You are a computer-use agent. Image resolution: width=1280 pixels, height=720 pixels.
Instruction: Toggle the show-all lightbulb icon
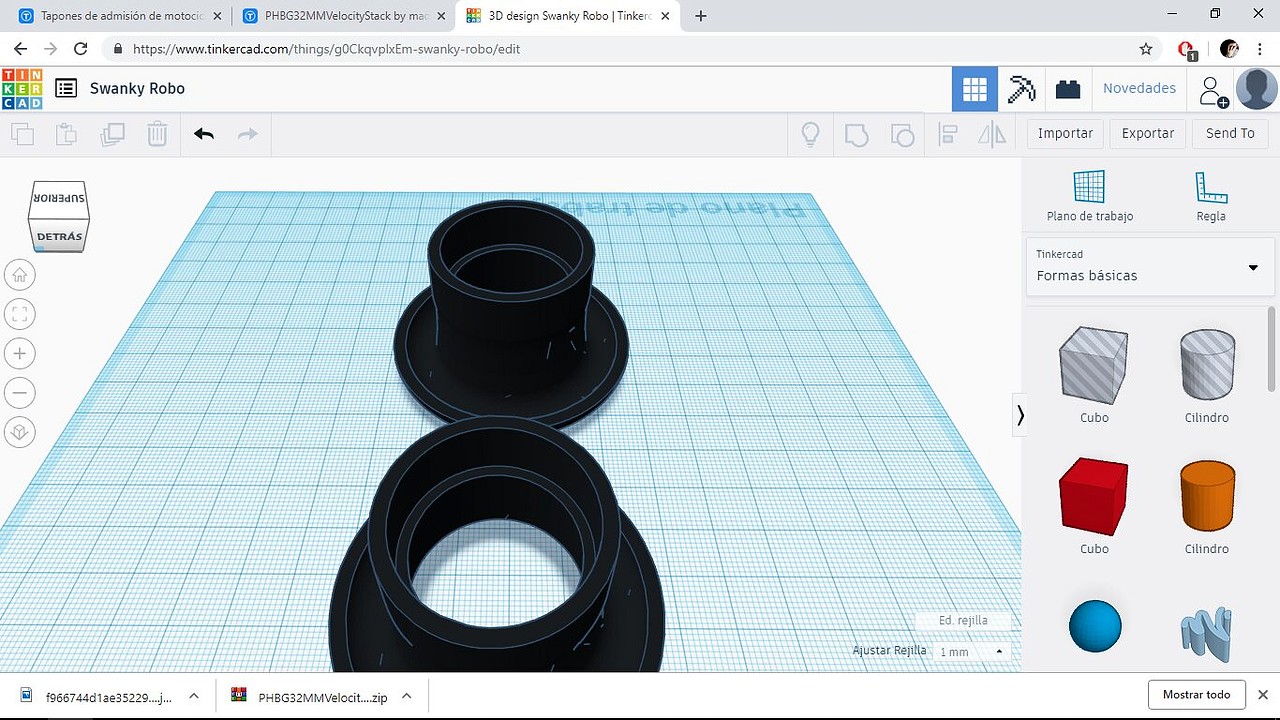pyautogui.click(x=811, y=134)
